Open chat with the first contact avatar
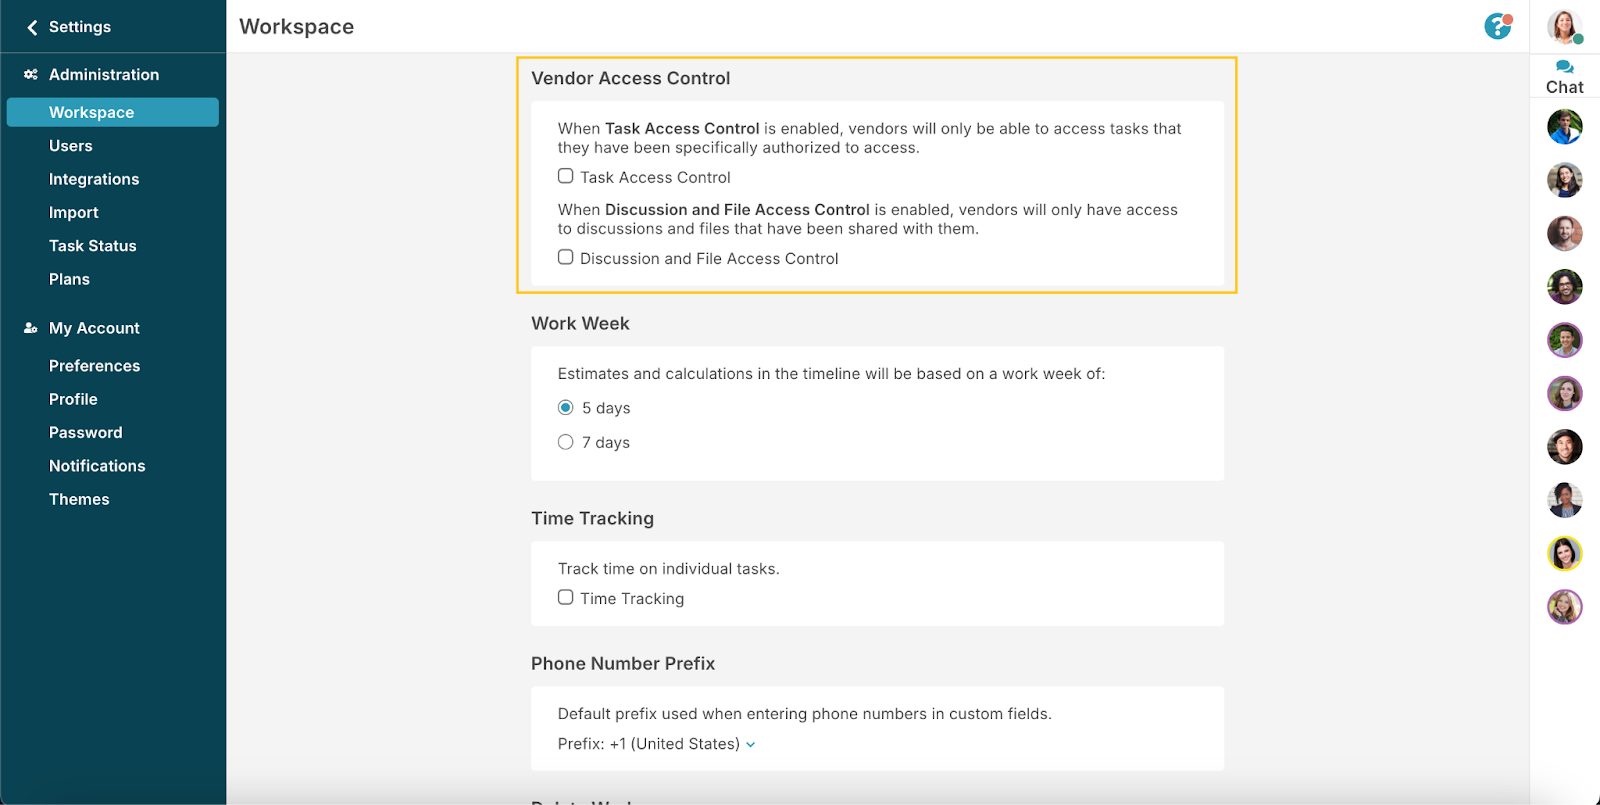The image size is (1600, 805). 1564,127
